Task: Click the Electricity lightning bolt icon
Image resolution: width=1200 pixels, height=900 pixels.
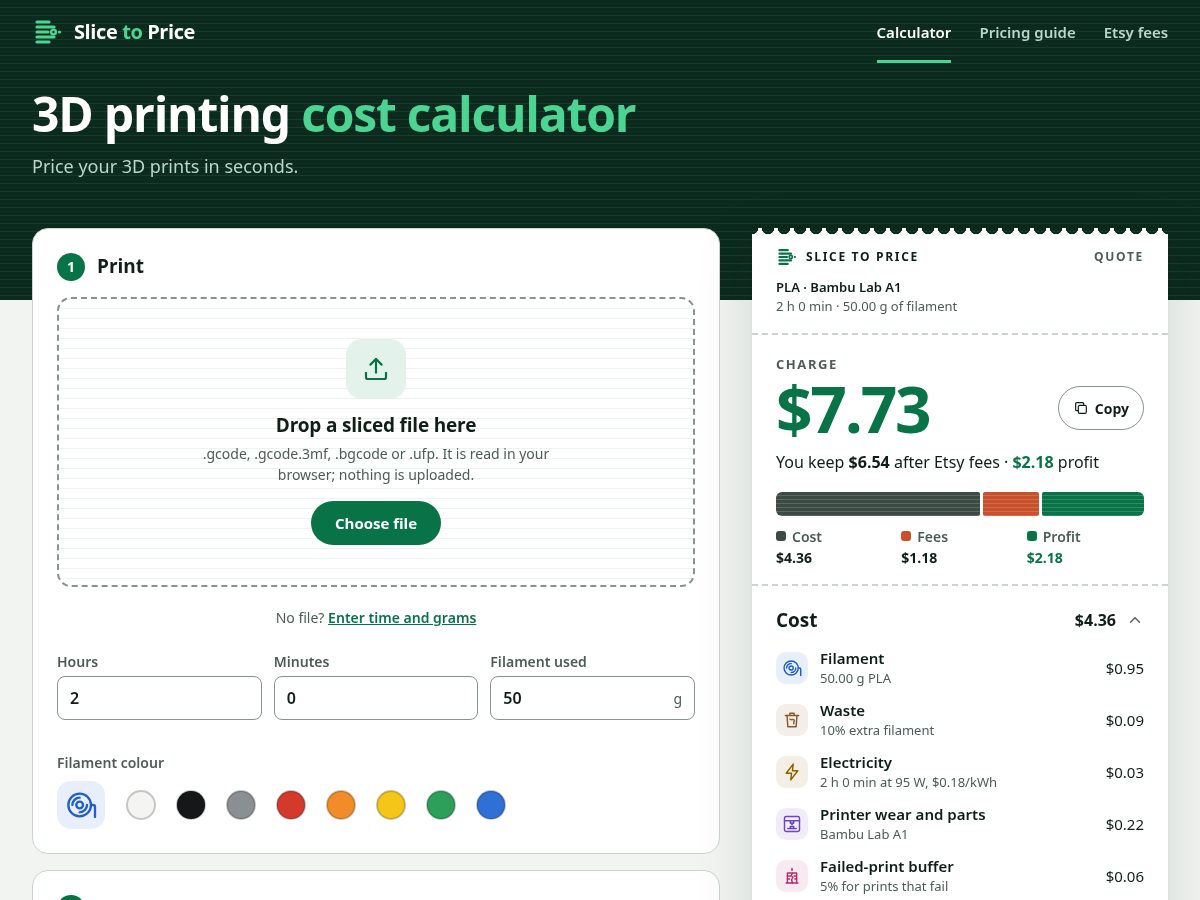Action: (792, 772)
